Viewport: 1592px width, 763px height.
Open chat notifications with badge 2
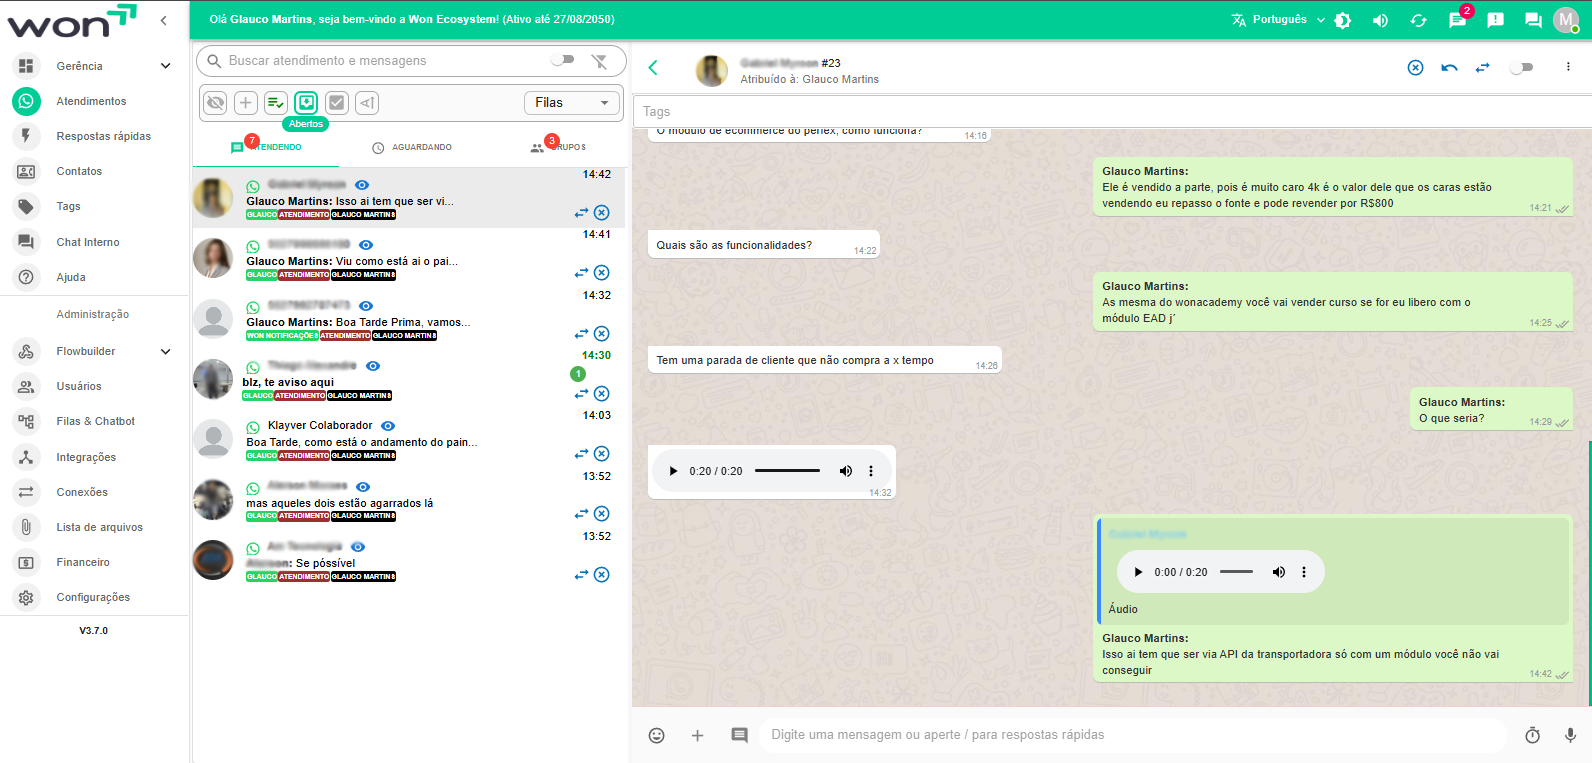(x=1458, y=20)
